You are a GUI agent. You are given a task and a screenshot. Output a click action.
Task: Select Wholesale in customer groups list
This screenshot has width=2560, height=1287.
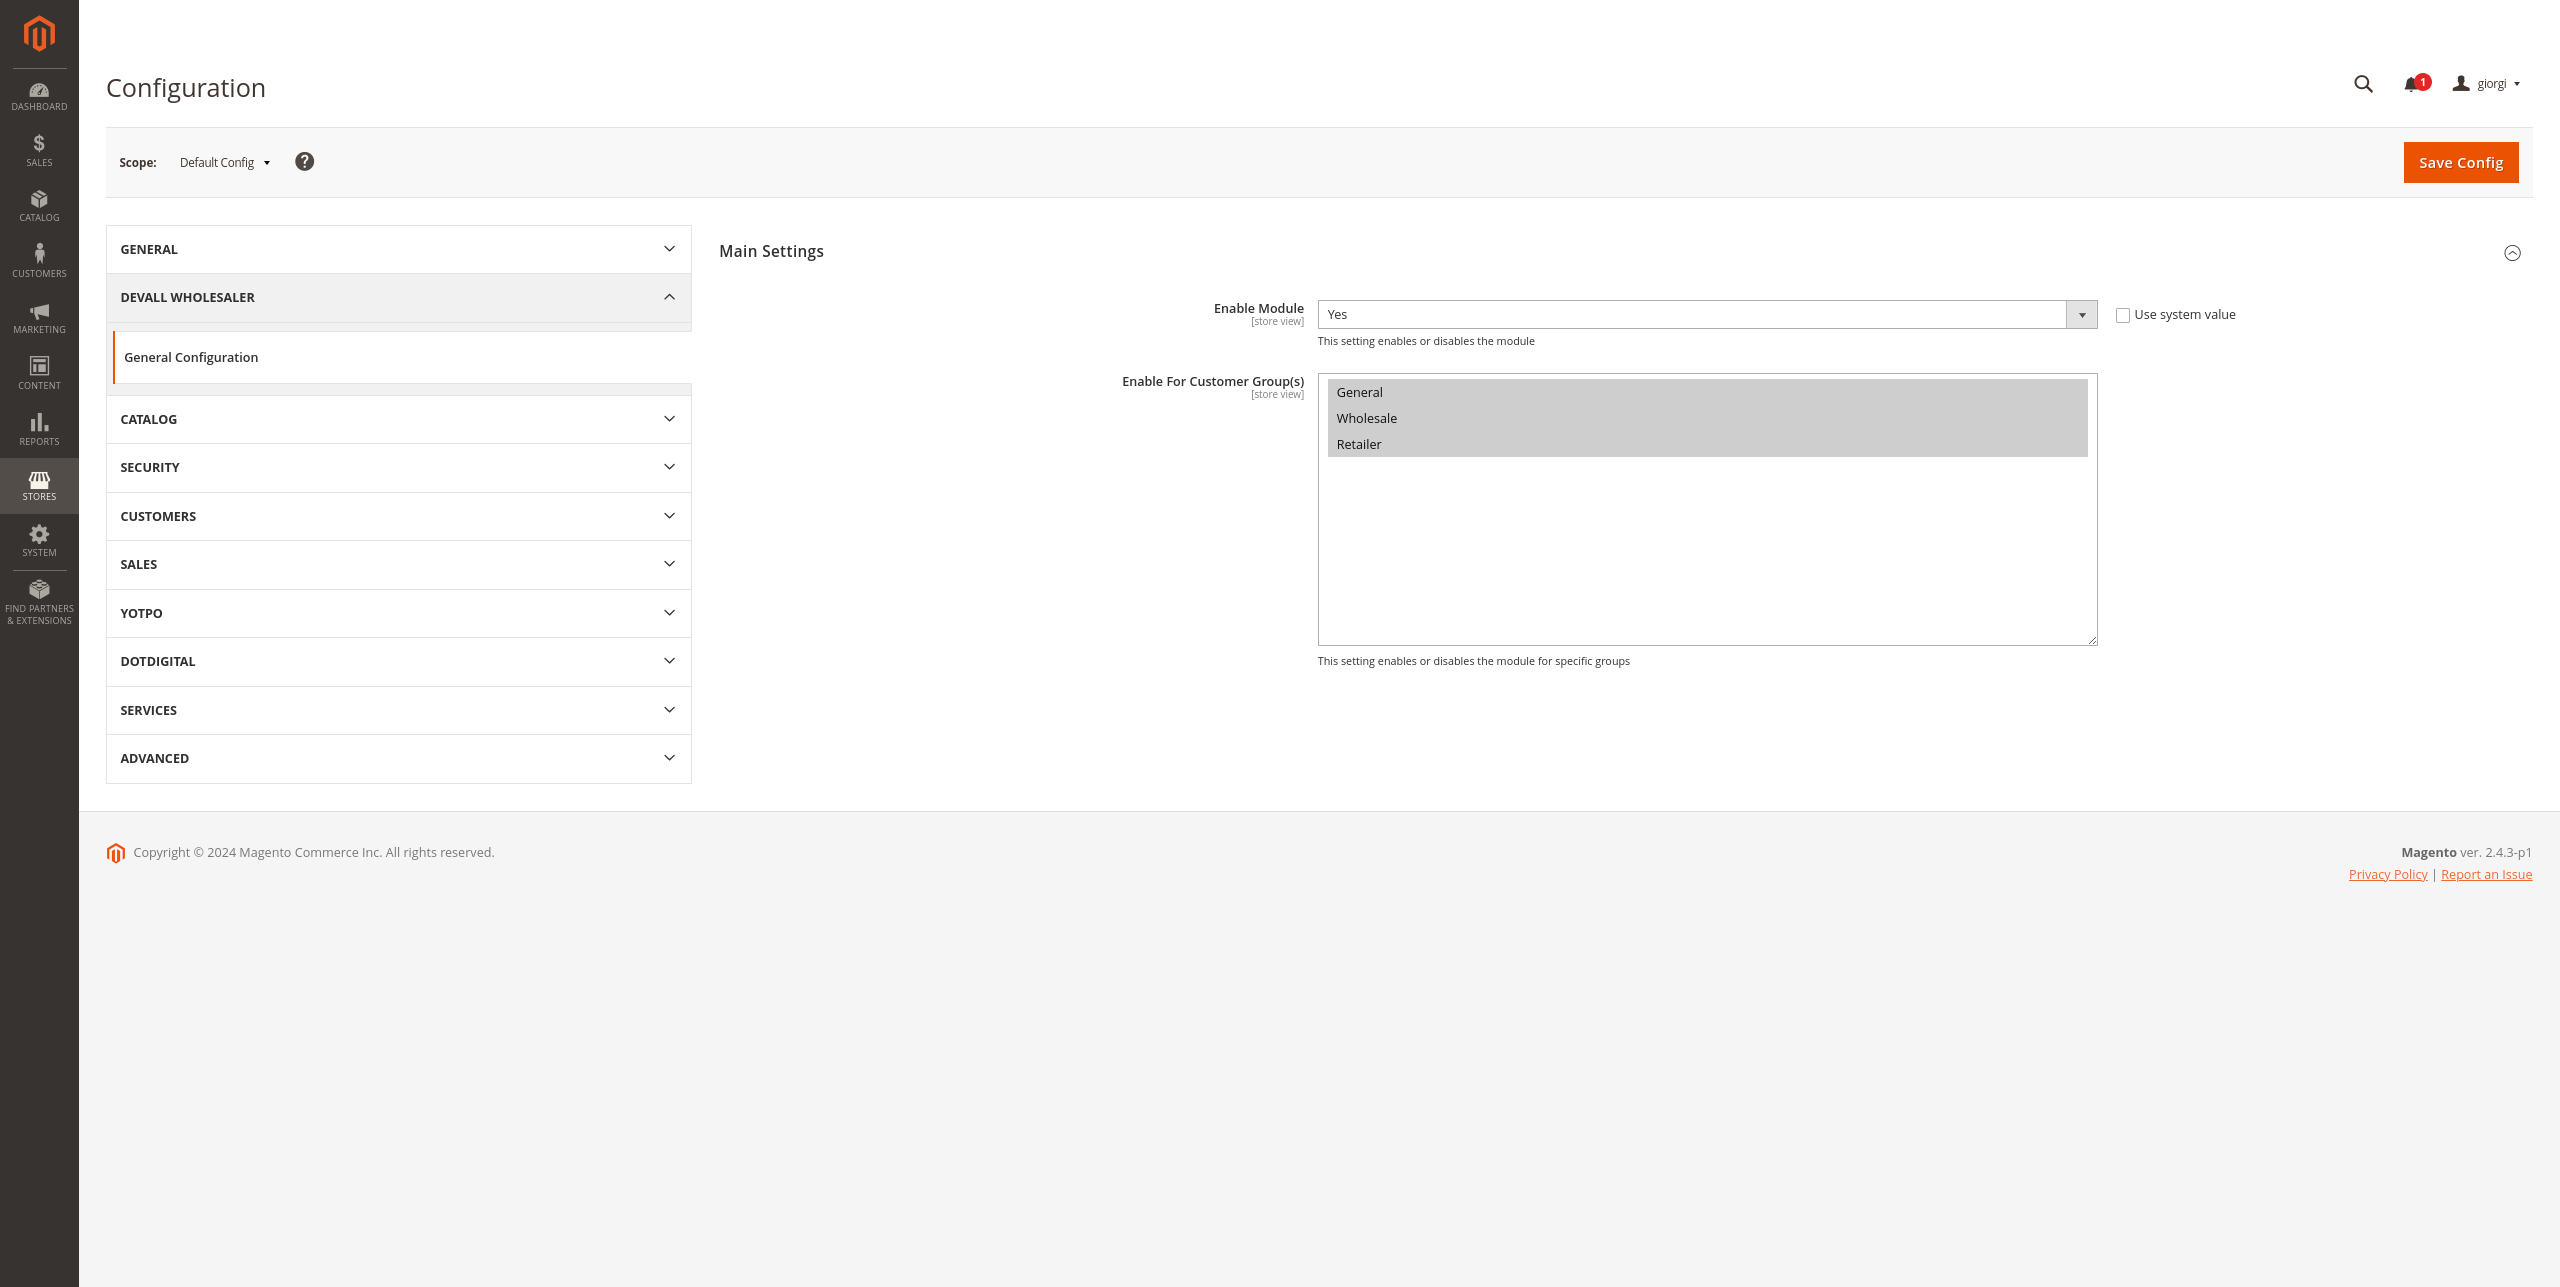pos(1367,418)
